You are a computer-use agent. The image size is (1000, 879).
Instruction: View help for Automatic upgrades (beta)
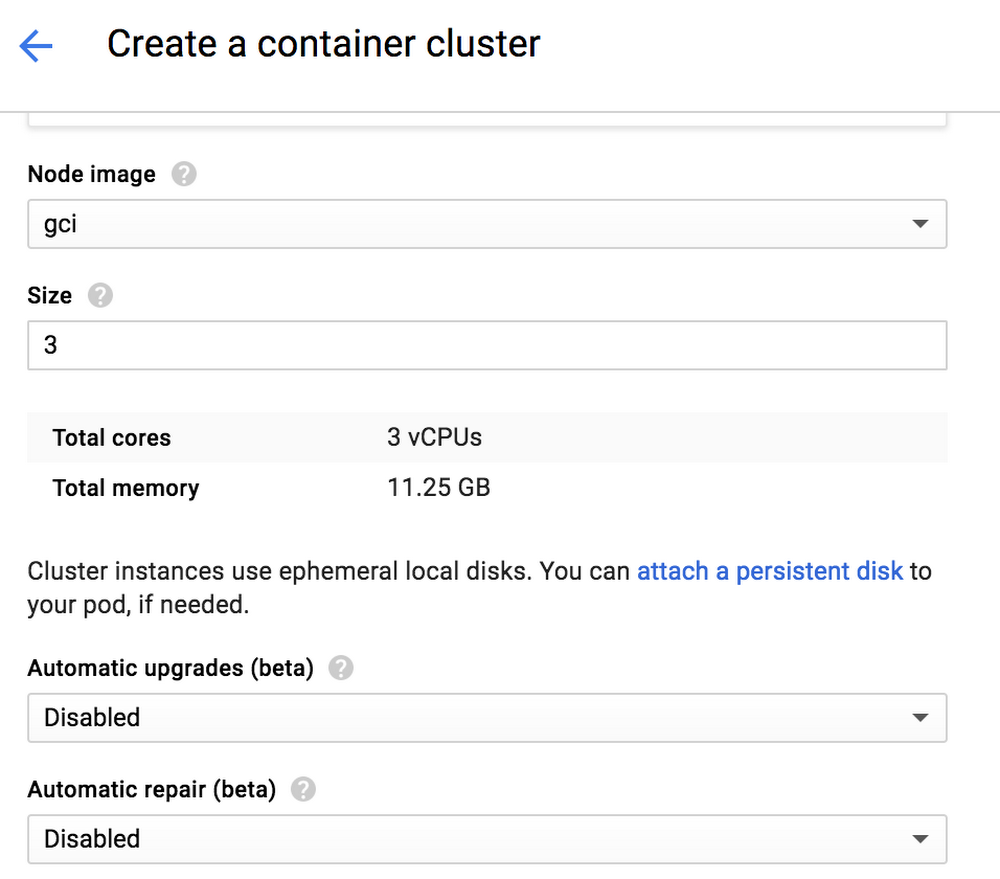pyautogui.click(x=341, y=668)
